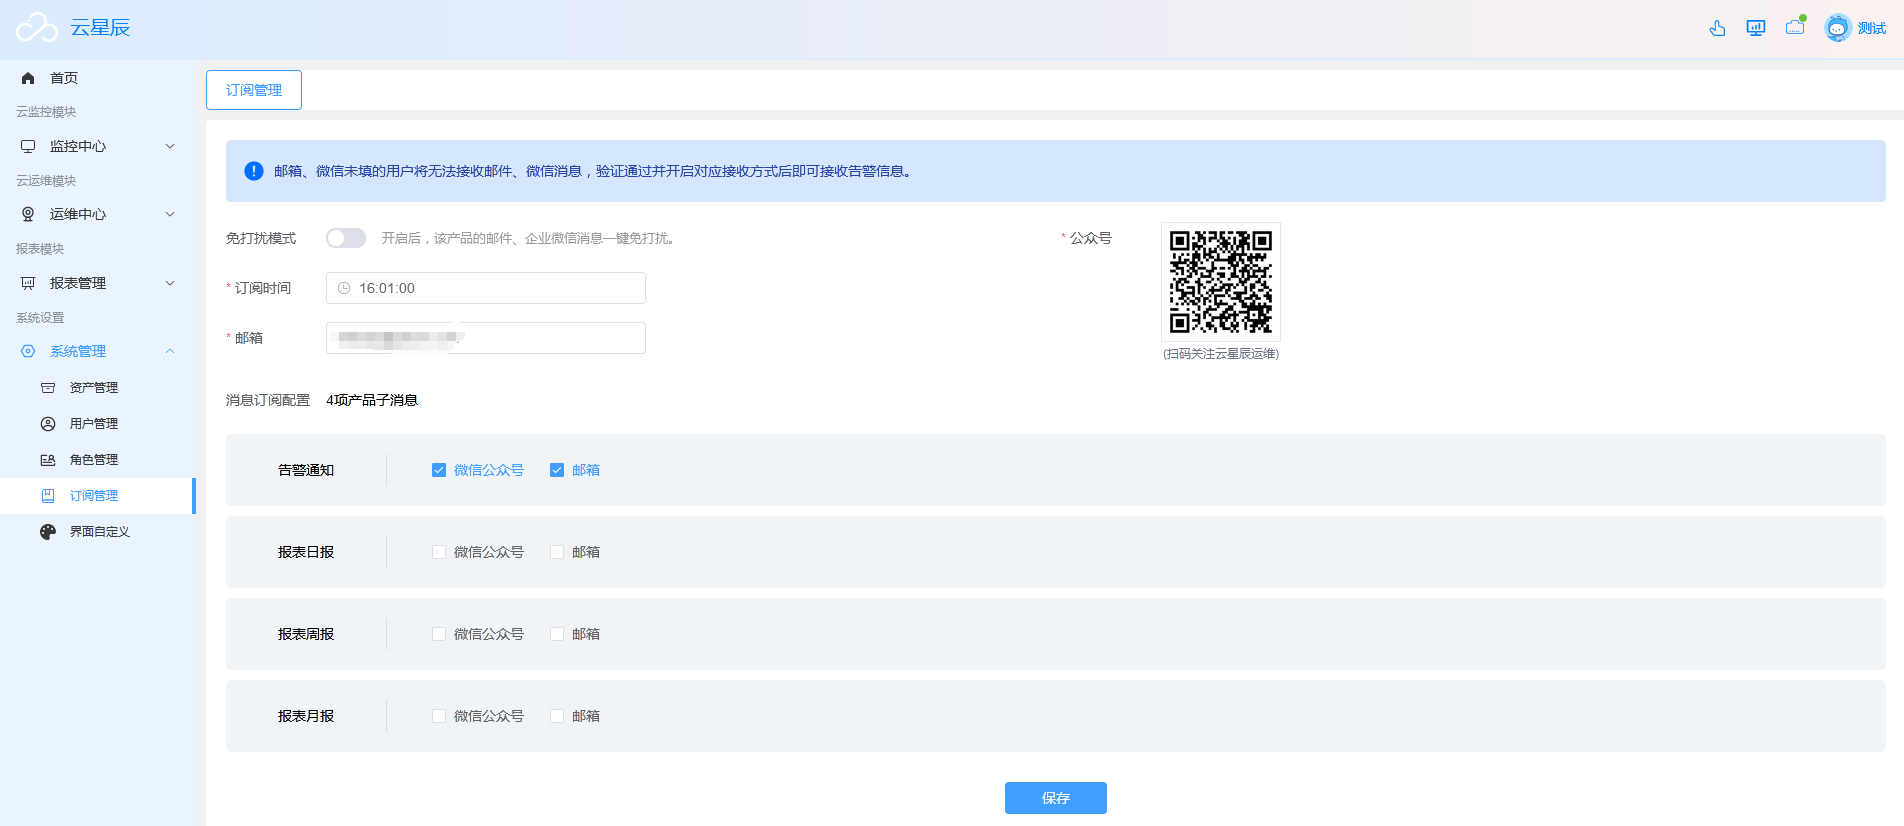1904x826 pixels.
Task: Collapse the 系统管理 chevron
Action: point(170,351)
